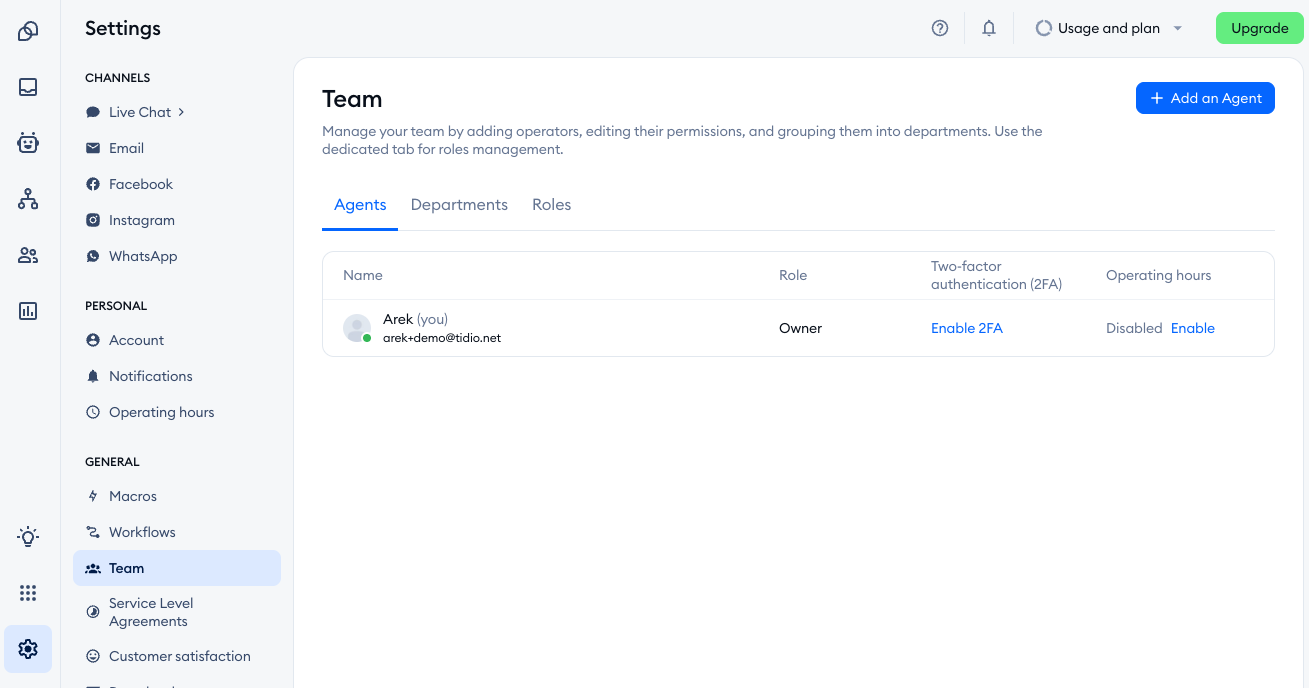Open Macros settings in sidebar
Screen dimensions: 1309x688
(x=133, y=496)
